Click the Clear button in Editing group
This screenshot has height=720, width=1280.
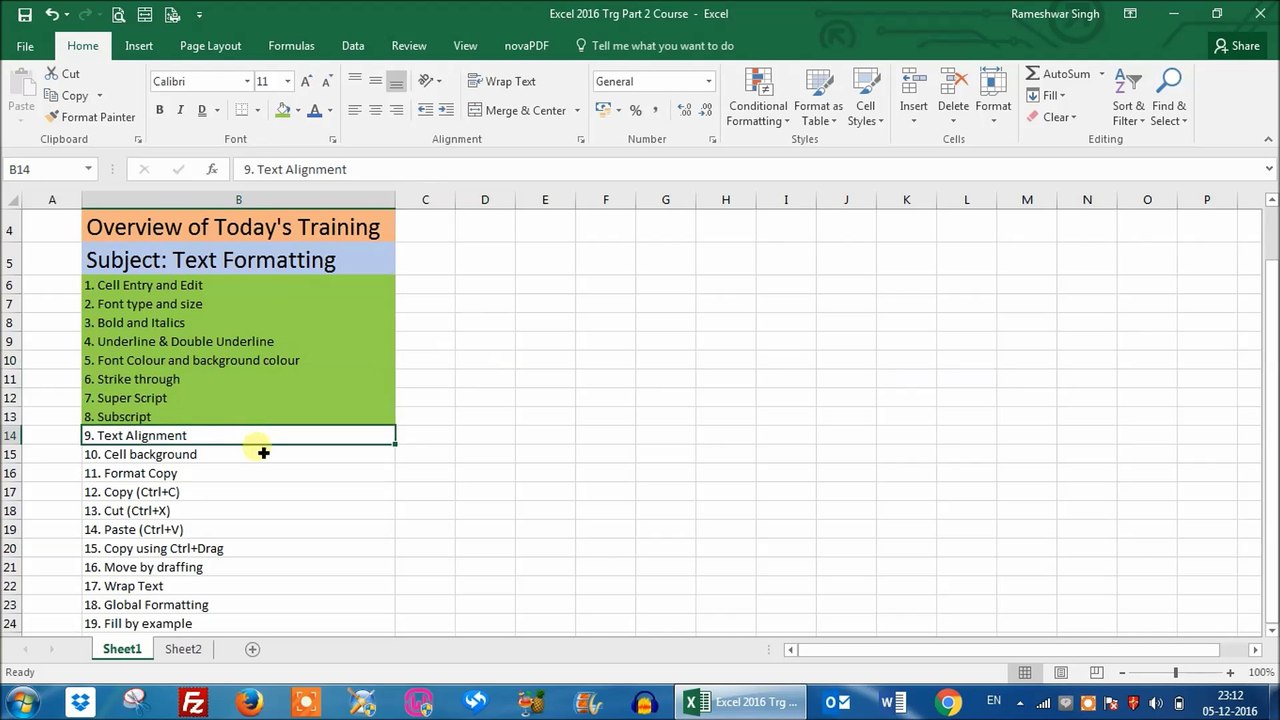tap(1051, 117)
